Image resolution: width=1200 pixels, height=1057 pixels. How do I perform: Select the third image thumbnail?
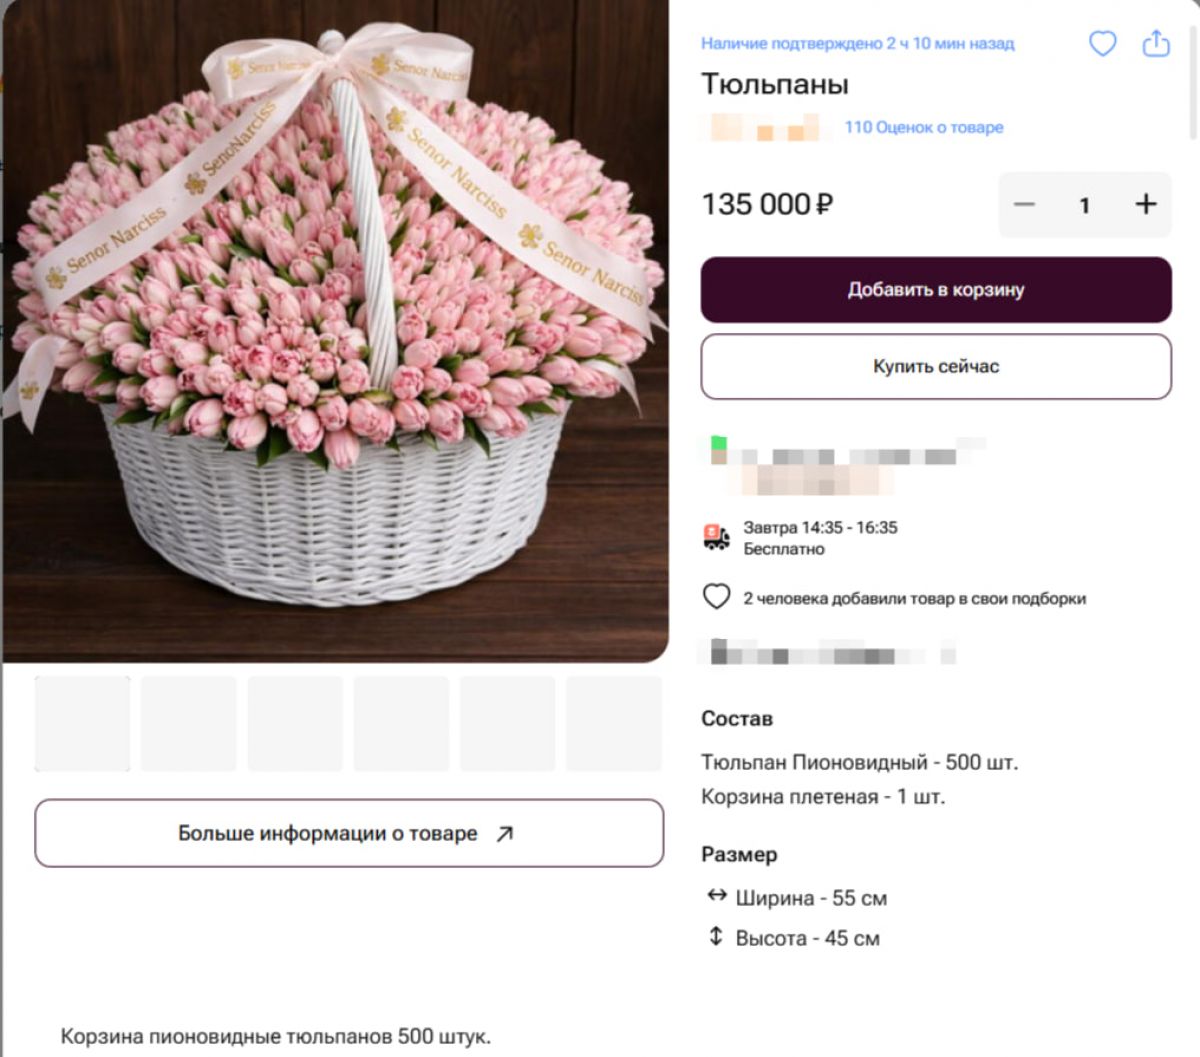pyautogui.click(x=295, y=723)
